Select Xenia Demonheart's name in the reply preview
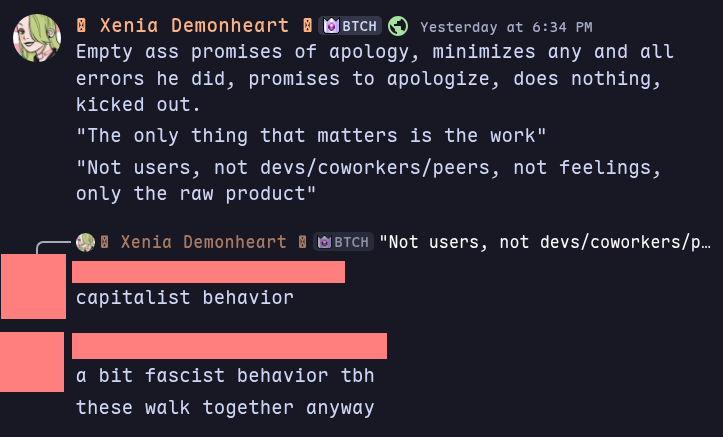This screenshot has width=723, height=437. pos(199,242)
